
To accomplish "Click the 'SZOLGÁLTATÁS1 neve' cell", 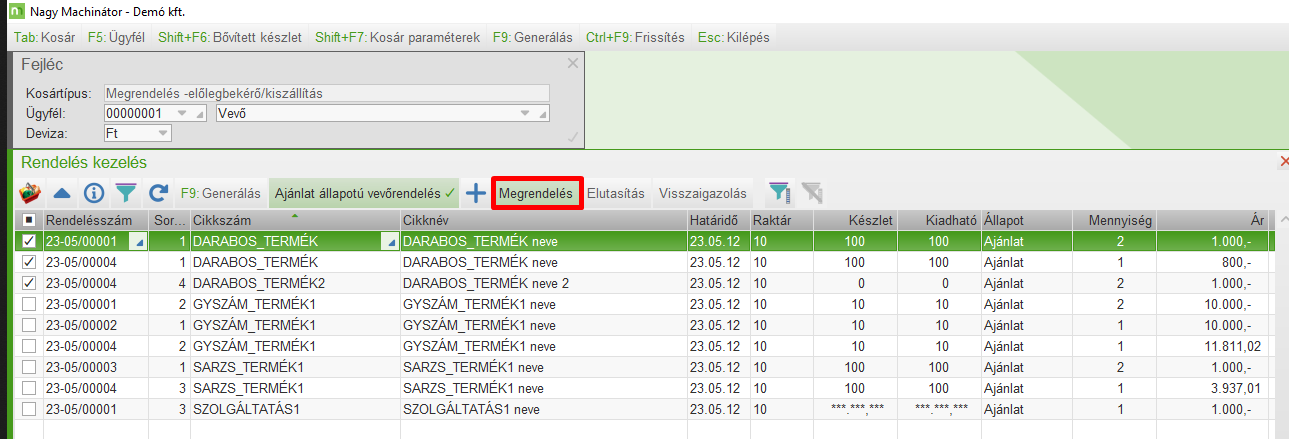I will point(544,409).
